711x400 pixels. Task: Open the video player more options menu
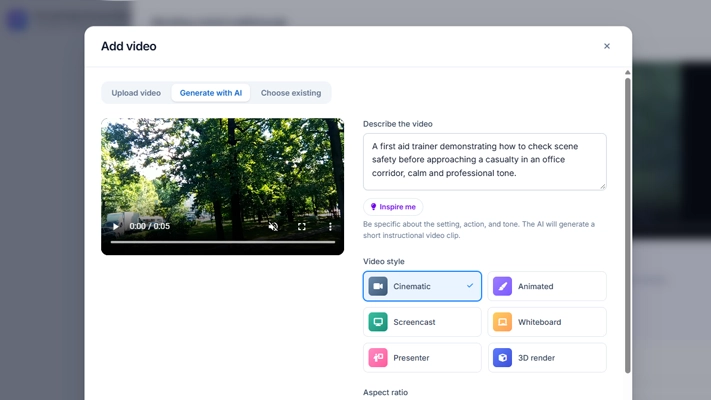point(330,226)
